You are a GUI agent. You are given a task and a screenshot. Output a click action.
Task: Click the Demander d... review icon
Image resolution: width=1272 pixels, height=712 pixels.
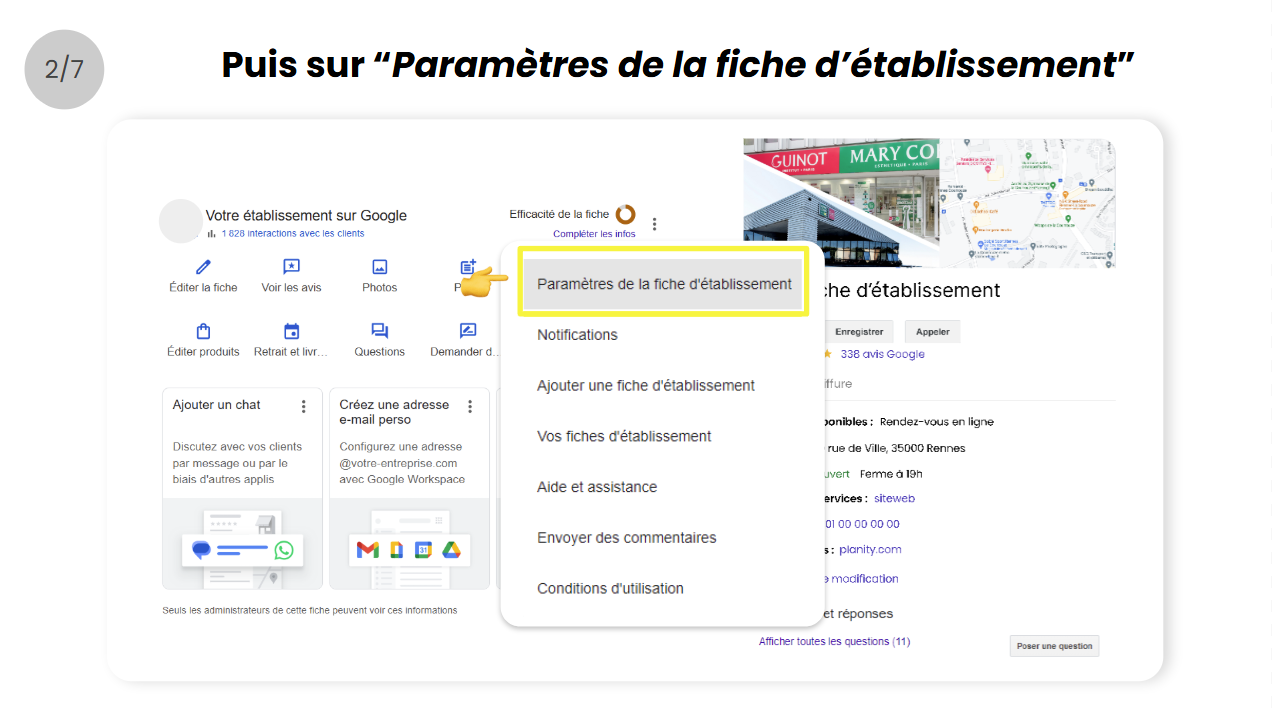pyautogui.click(x=468, y=331)
